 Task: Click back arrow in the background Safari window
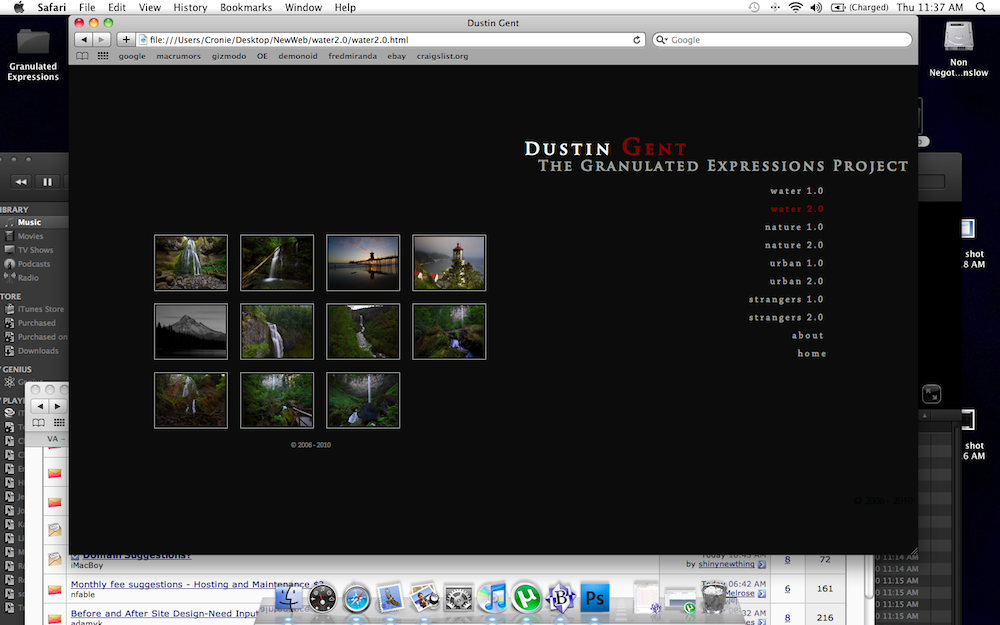pyautogui.click(x=40, y=406)
